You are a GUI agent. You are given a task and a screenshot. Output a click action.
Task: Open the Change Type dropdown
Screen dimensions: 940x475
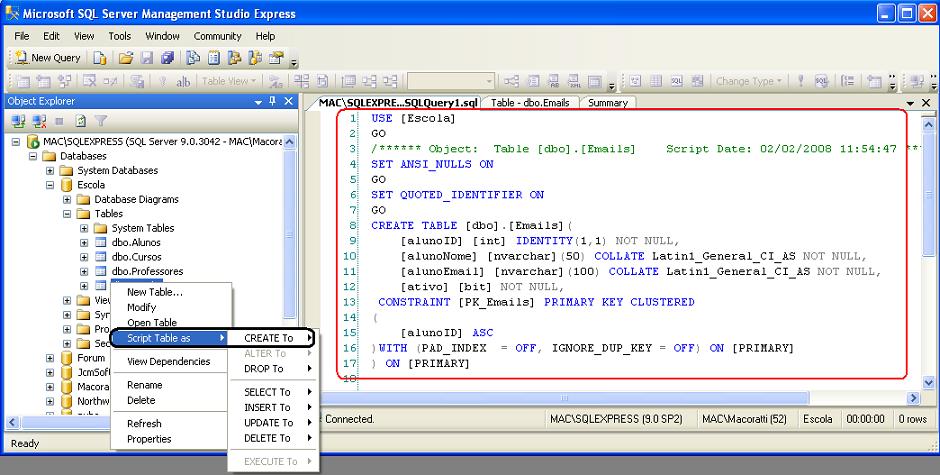coord(749,81)
